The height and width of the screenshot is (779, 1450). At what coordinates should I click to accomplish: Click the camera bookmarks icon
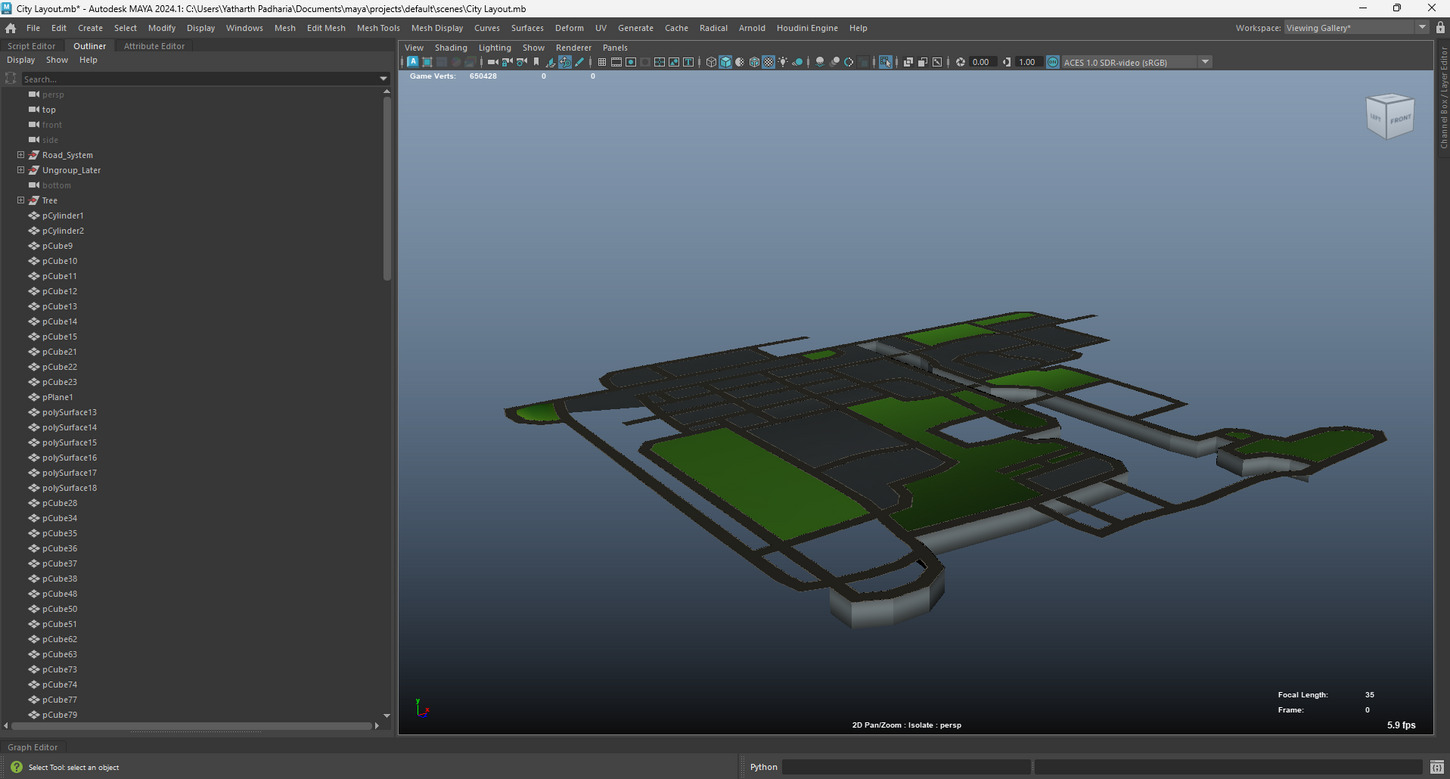[x=536, y=62]
